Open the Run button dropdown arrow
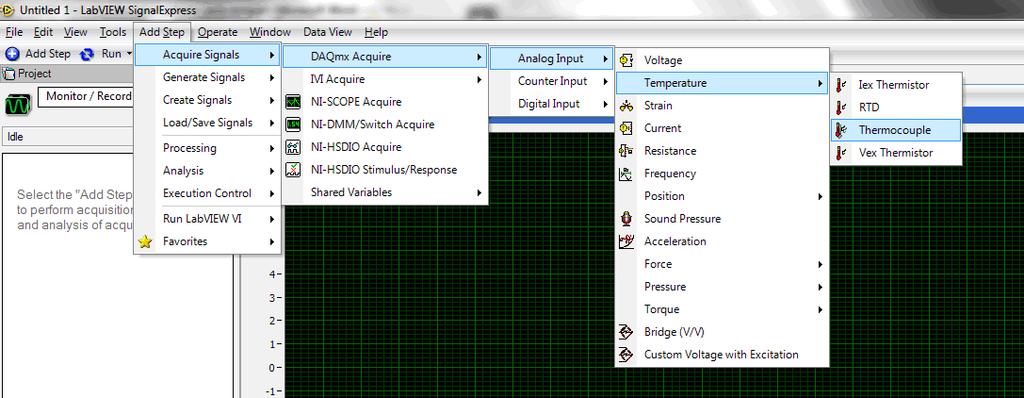Screen dimensions: 1024x398 point(129,54)
